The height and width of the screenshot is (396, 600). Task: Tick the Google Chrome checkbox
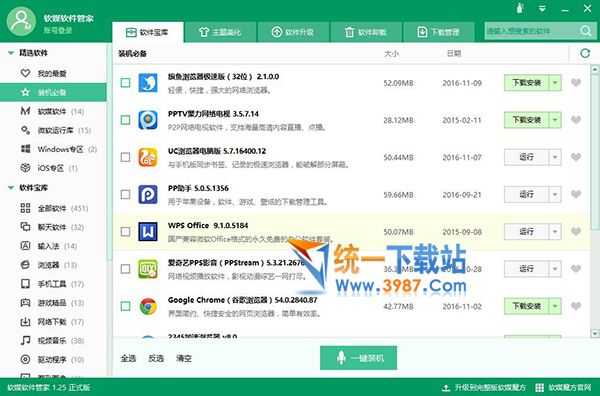126,306
